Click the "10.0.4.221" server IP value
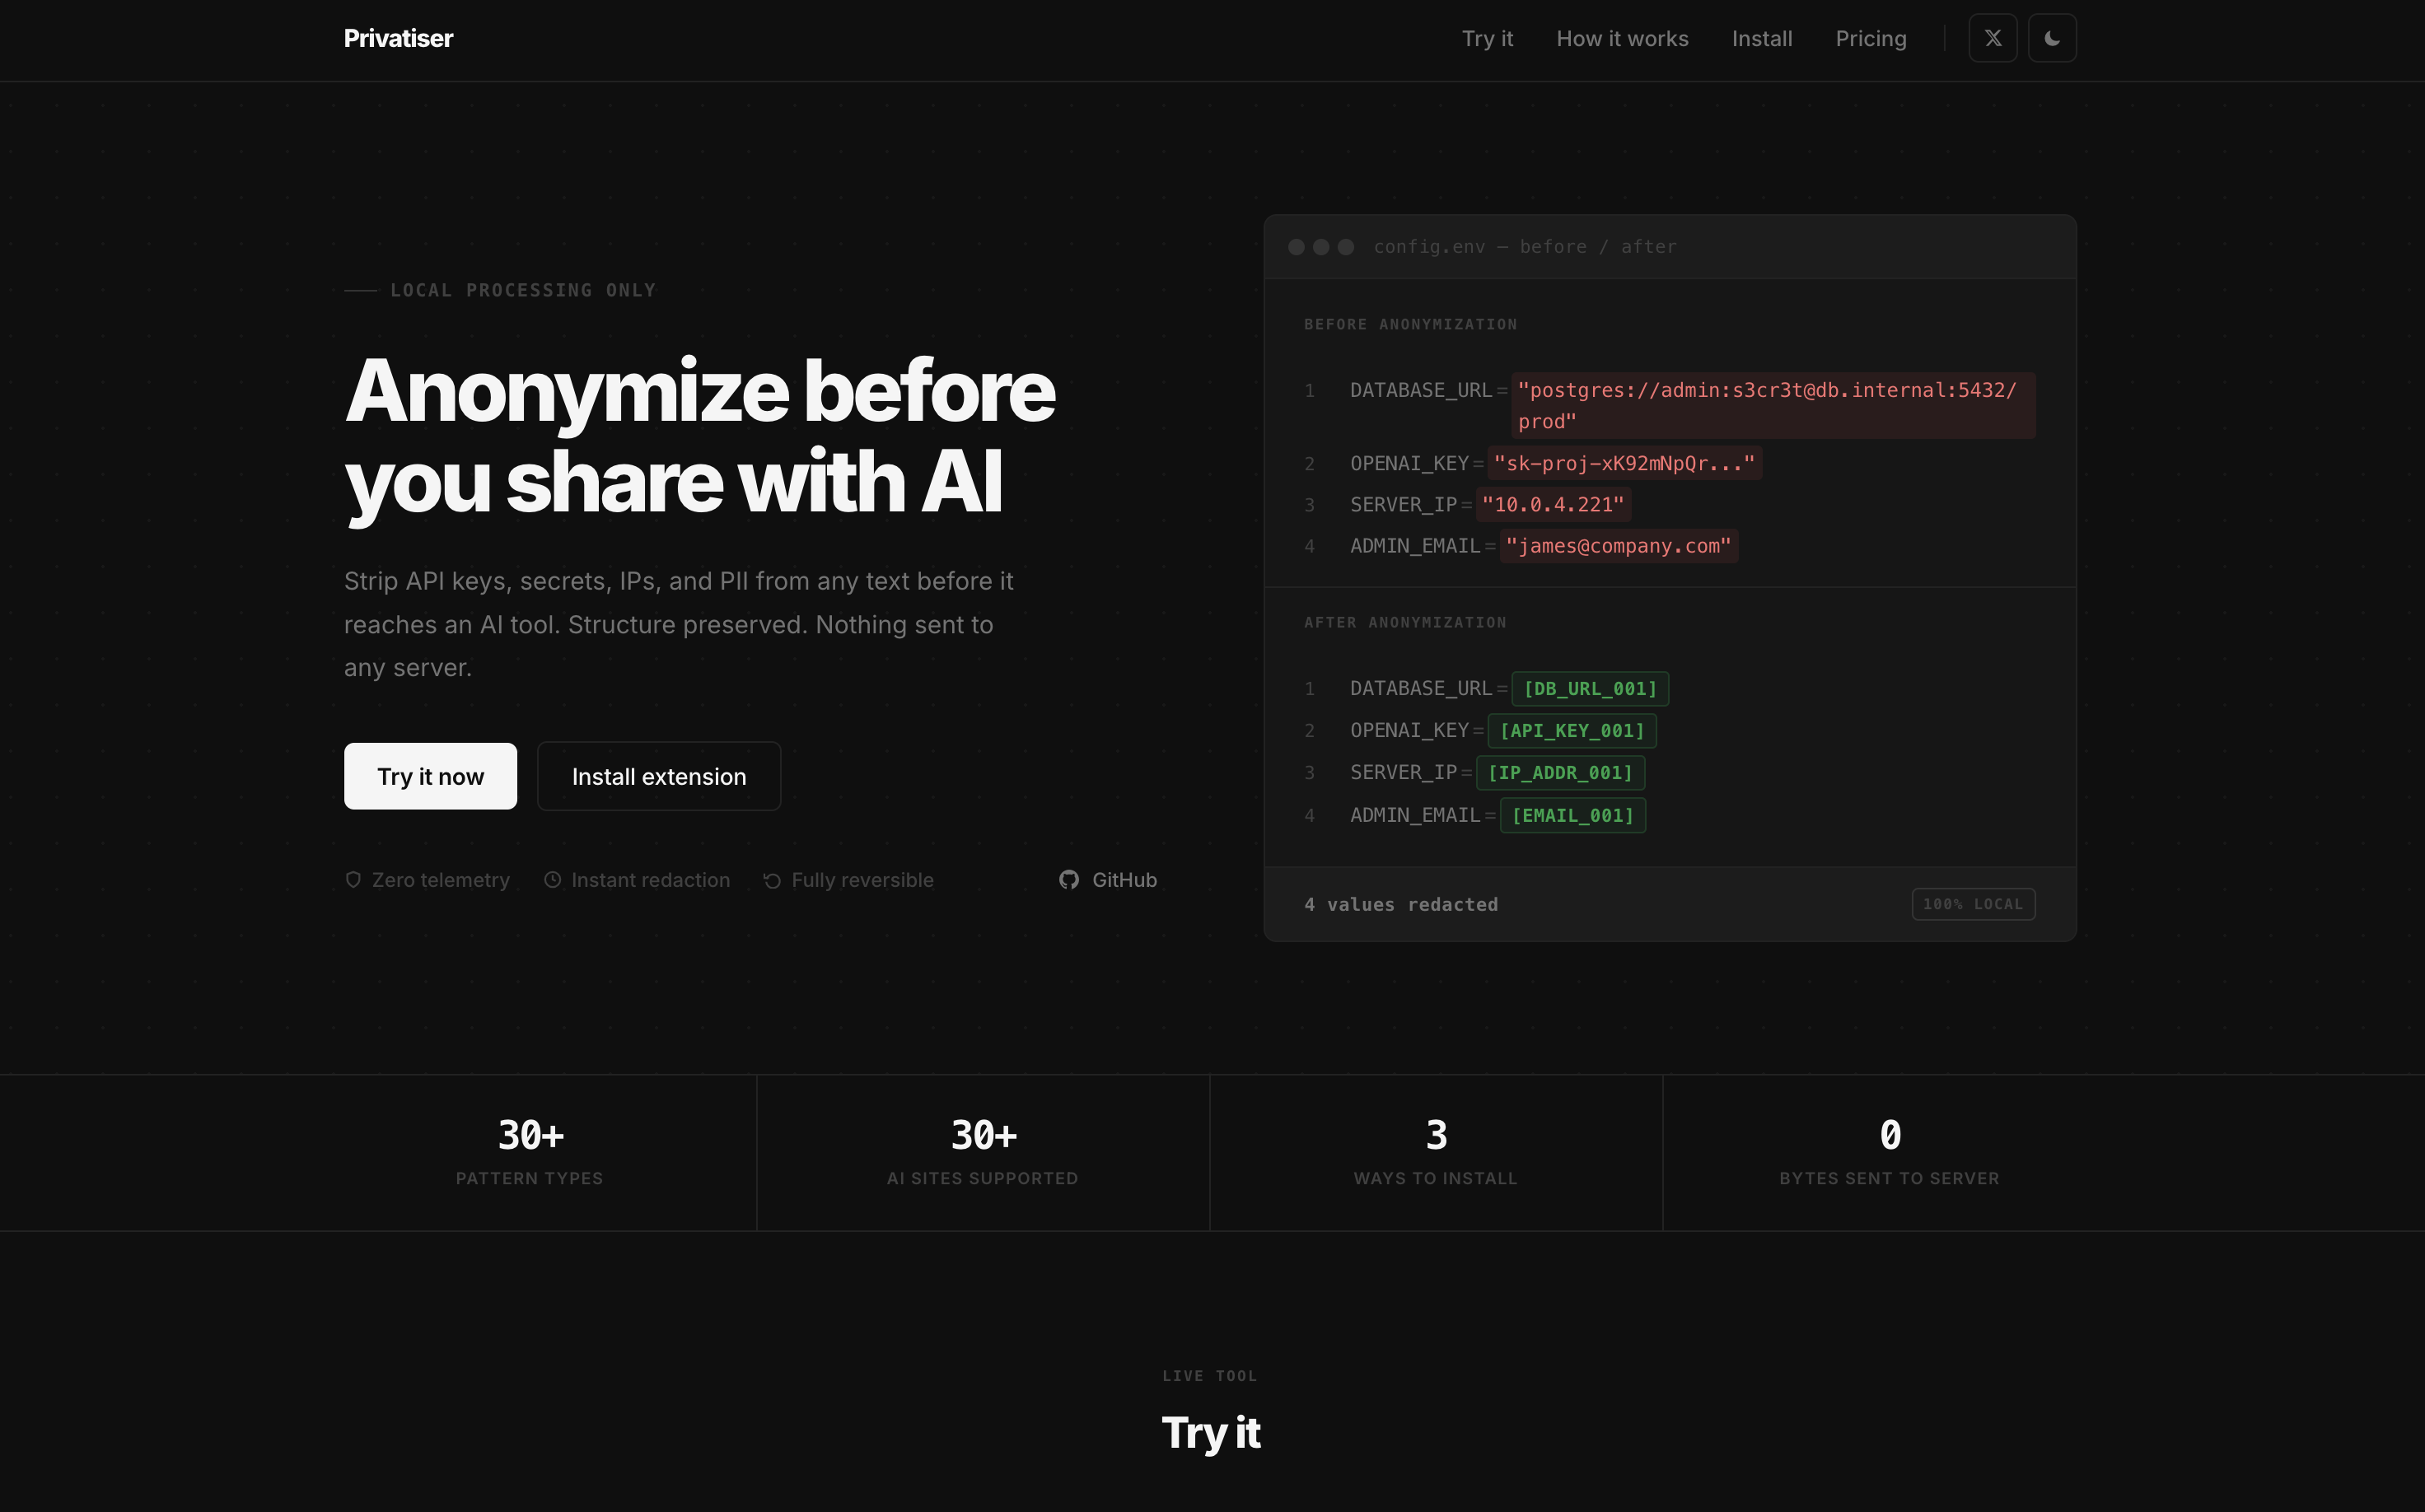Image resolution: width=2425 pixels, height=1512 pixels. tap(1553, 505)
